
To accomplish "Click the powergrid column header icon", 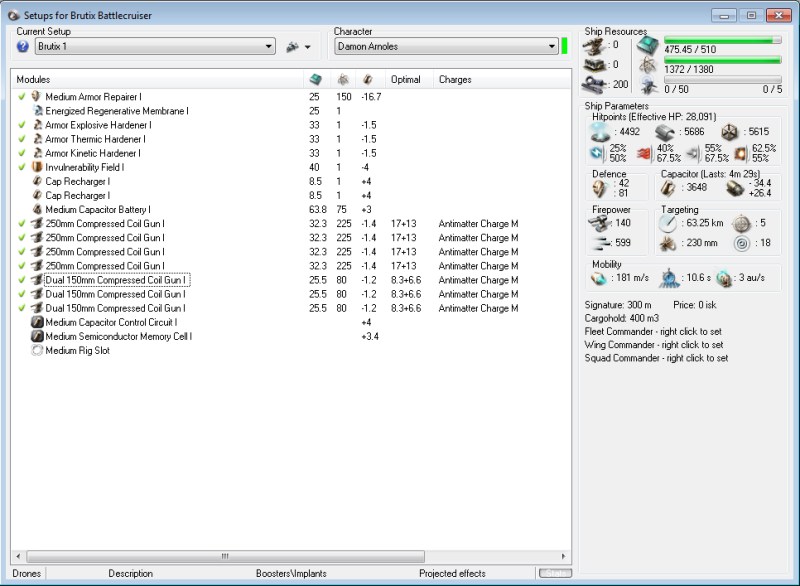I will [x=343, y=79].
